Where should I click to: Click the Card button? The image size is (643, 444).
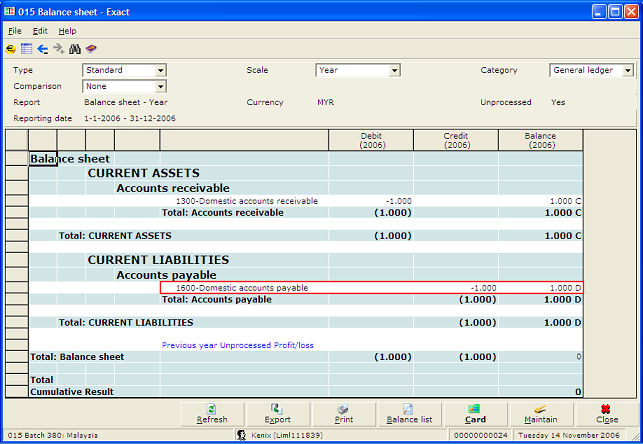pos(475,414)
